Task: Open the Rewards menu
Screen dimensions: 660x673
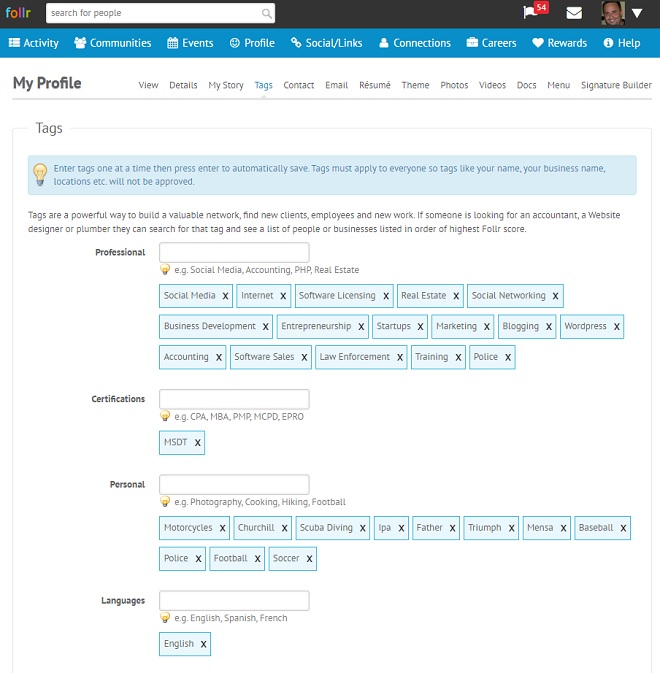Action: tap(559, 43)
